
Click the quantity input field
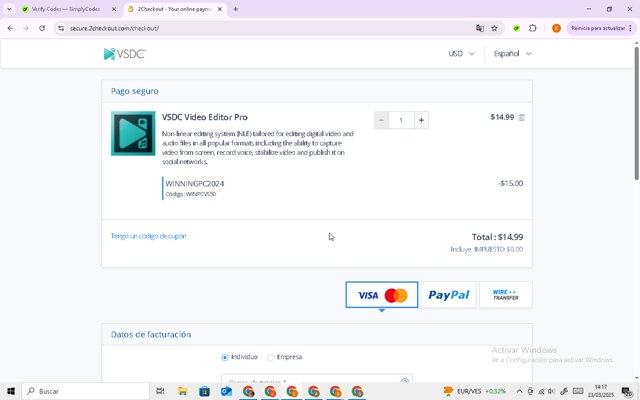pos(401,120)
